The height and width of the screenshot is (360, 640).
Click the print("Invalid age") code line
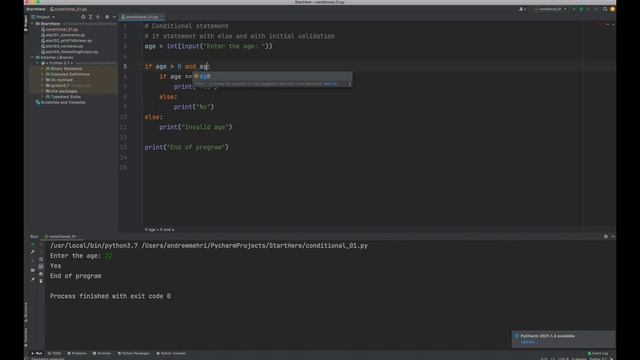[196, 127]
